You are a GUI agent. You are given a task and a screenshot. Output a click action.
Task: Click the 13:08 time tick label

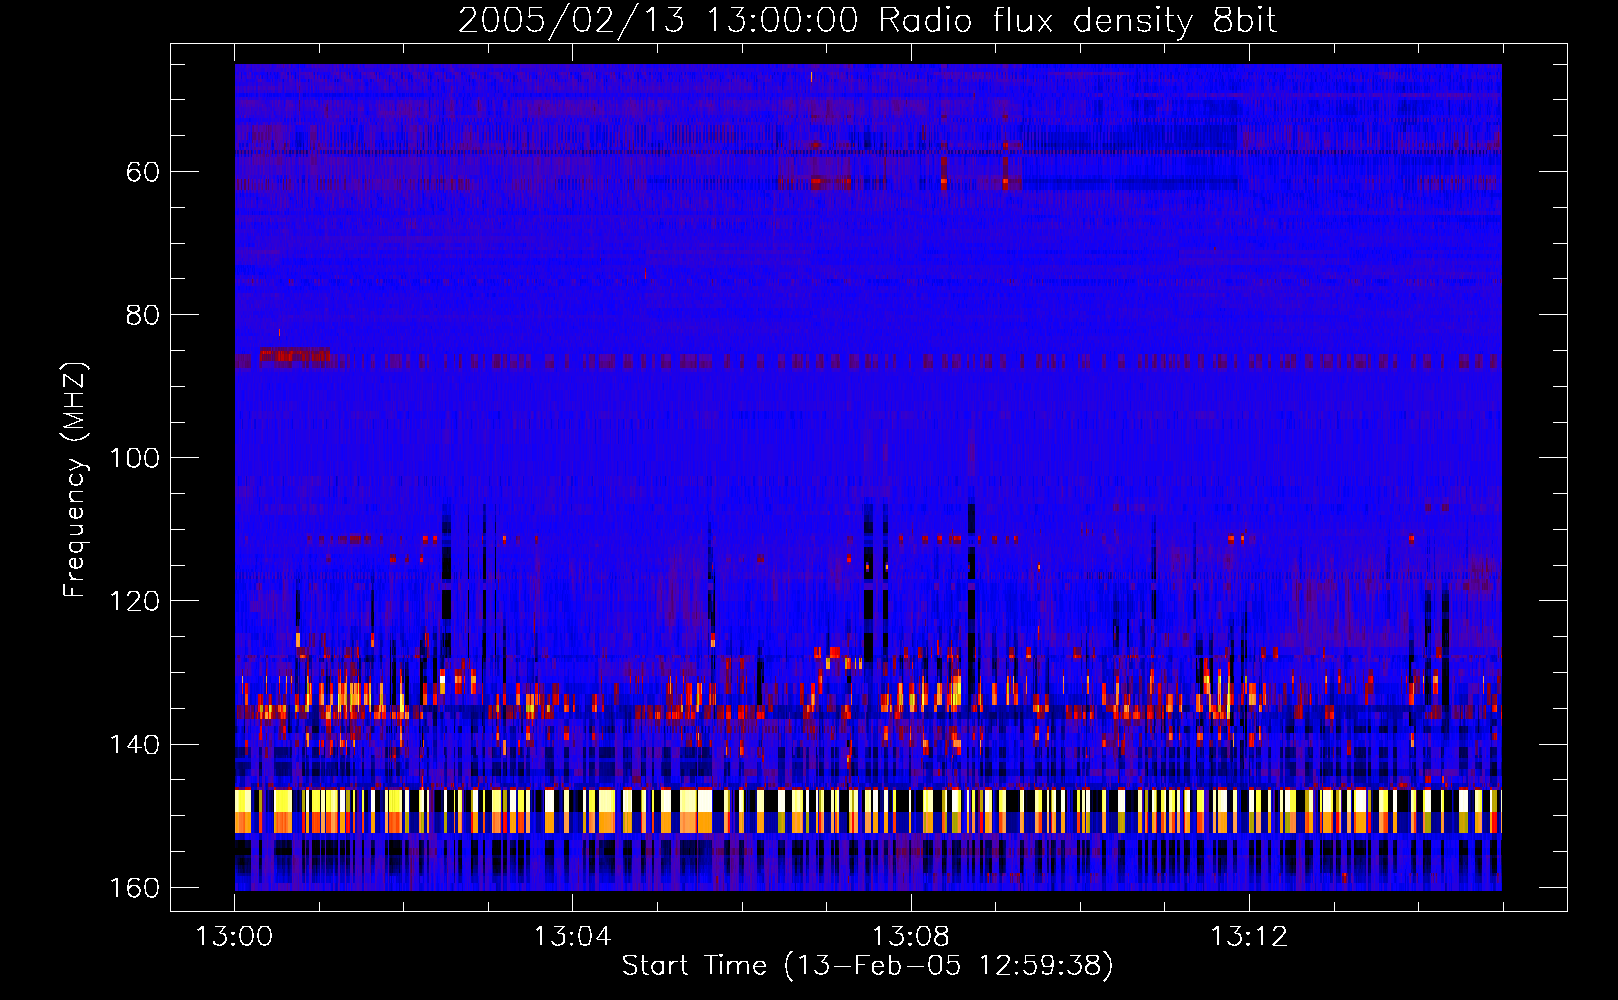point(910,937)
